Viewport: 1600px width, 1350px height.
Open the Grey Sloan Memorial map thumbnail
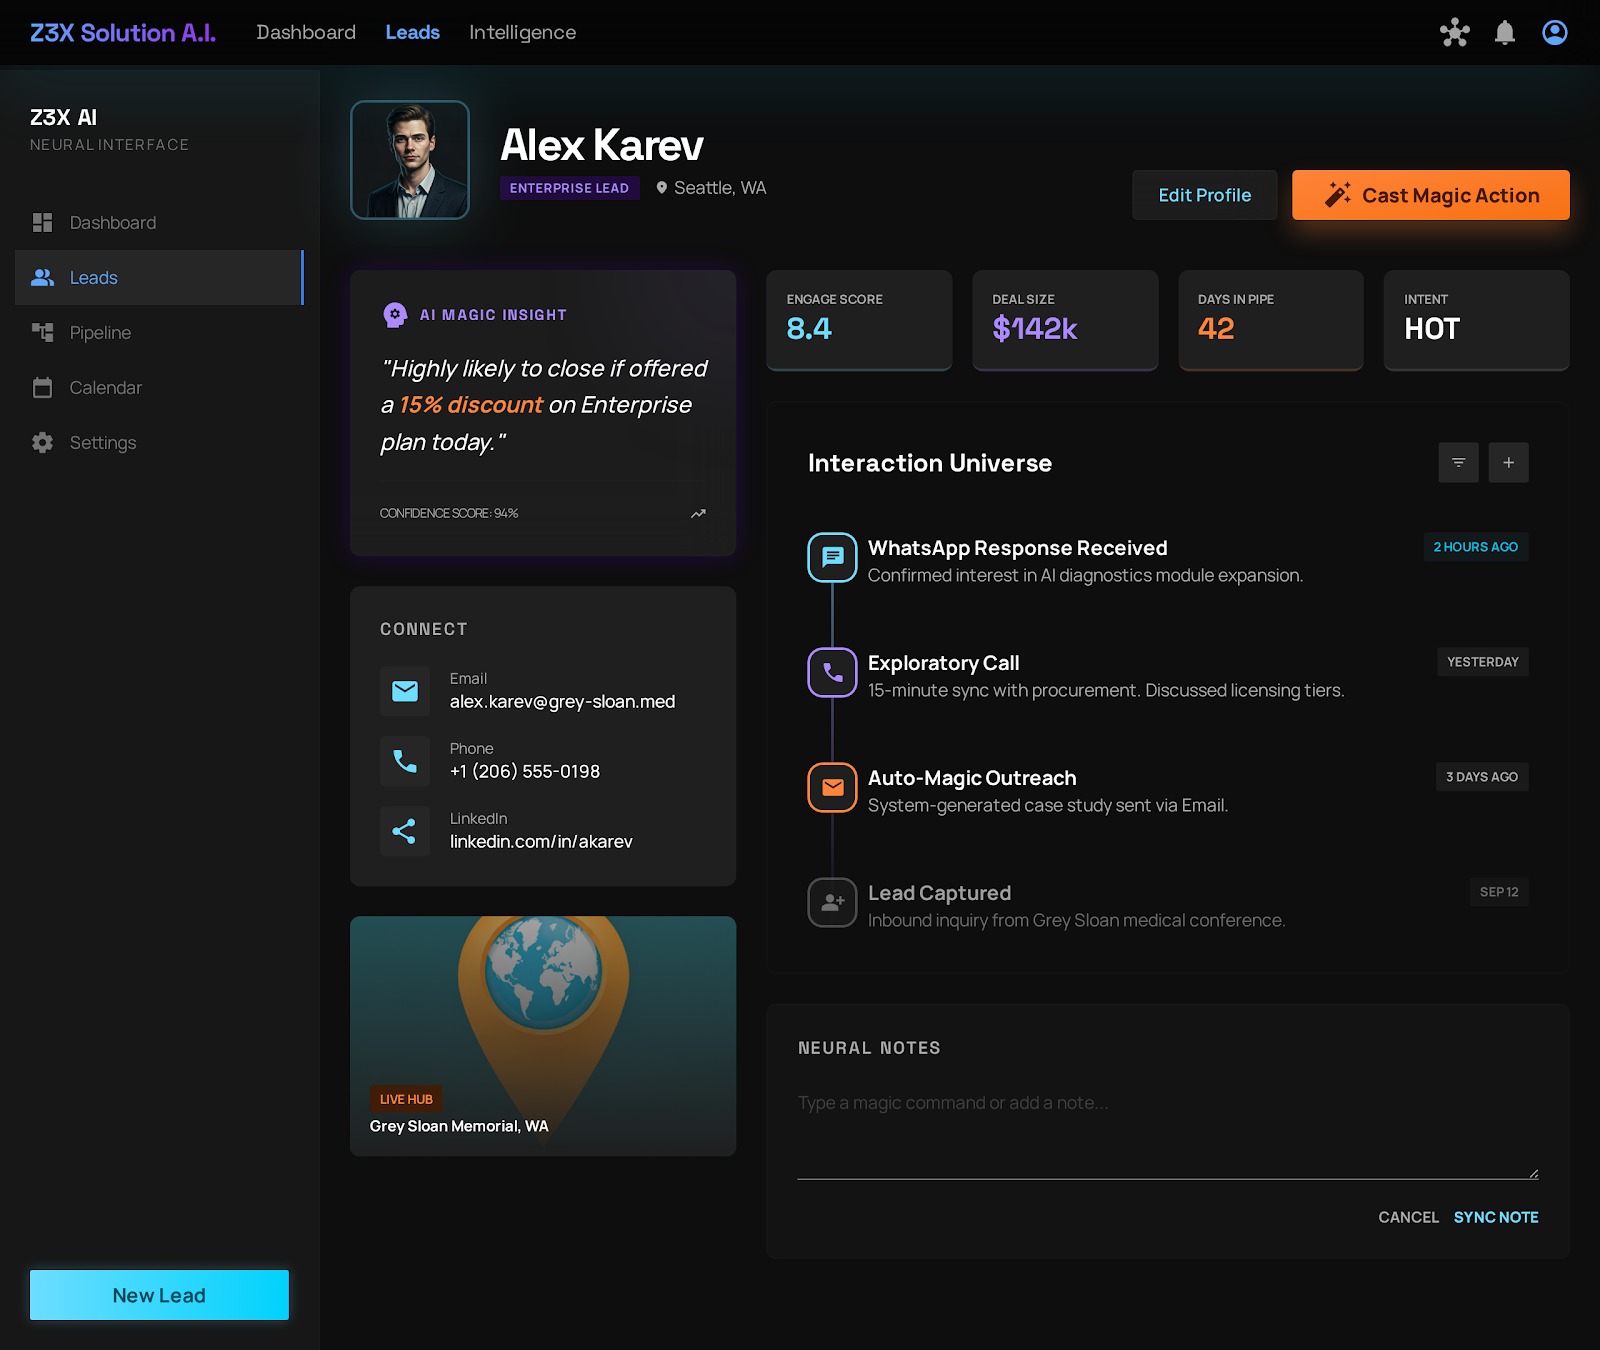(543, 1035)
